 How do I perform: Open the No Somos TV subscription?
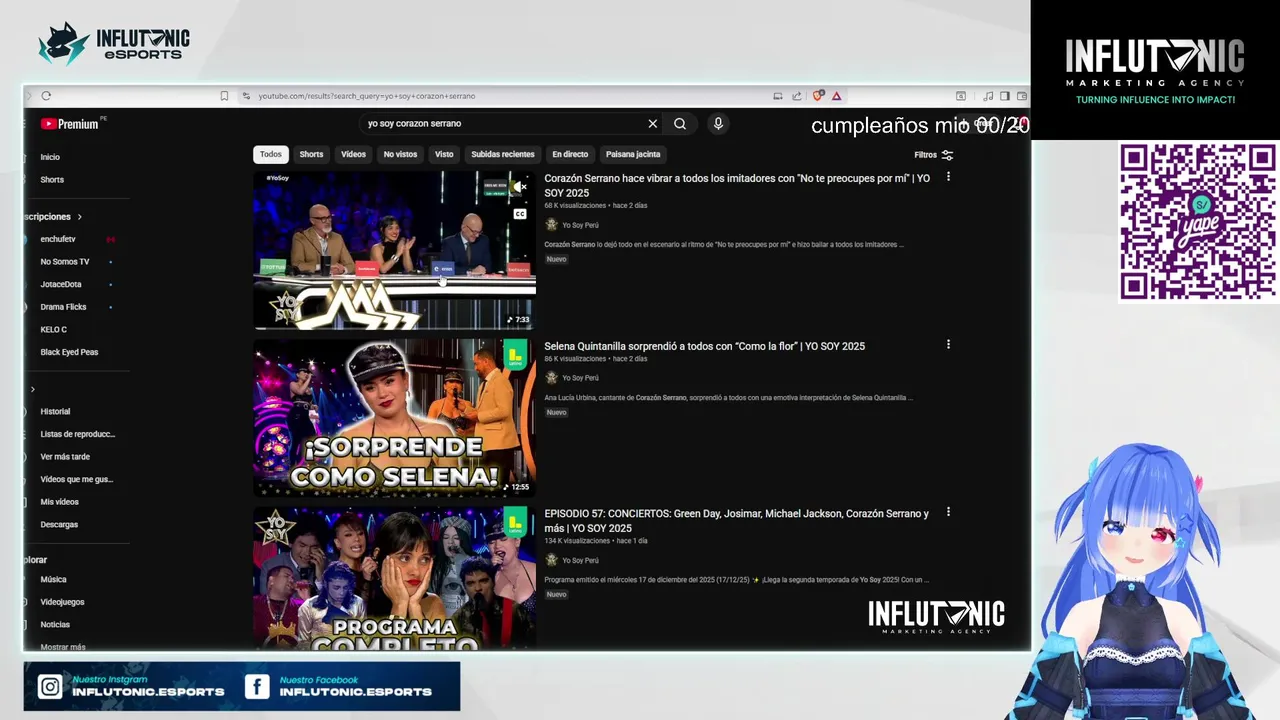click(x=65, y=262)
